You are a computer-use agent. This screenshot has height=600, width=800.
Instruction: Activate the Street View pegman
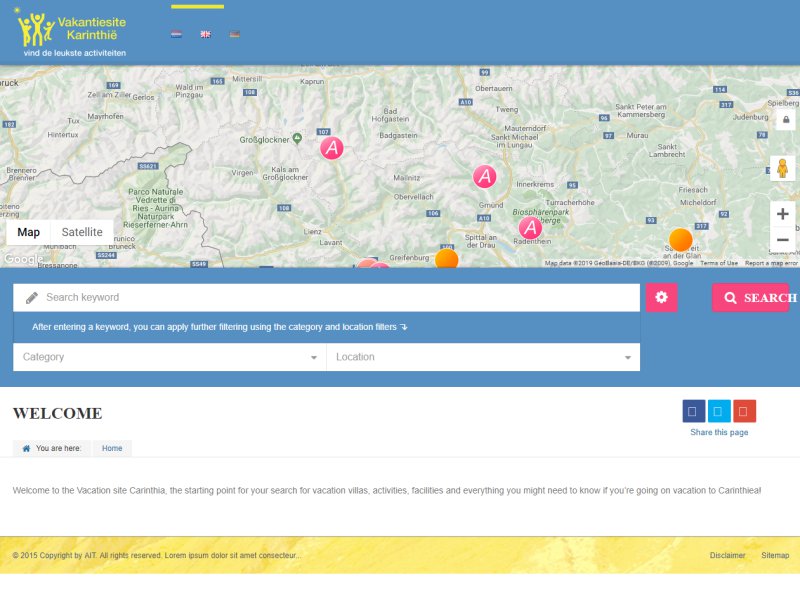[x=782, y=168]
